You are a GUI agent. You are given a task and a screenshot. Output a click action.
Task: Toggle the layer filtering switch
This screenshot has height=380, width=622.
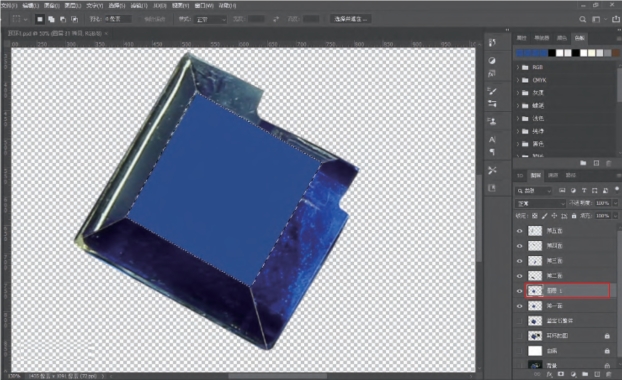tap(616, 189)
